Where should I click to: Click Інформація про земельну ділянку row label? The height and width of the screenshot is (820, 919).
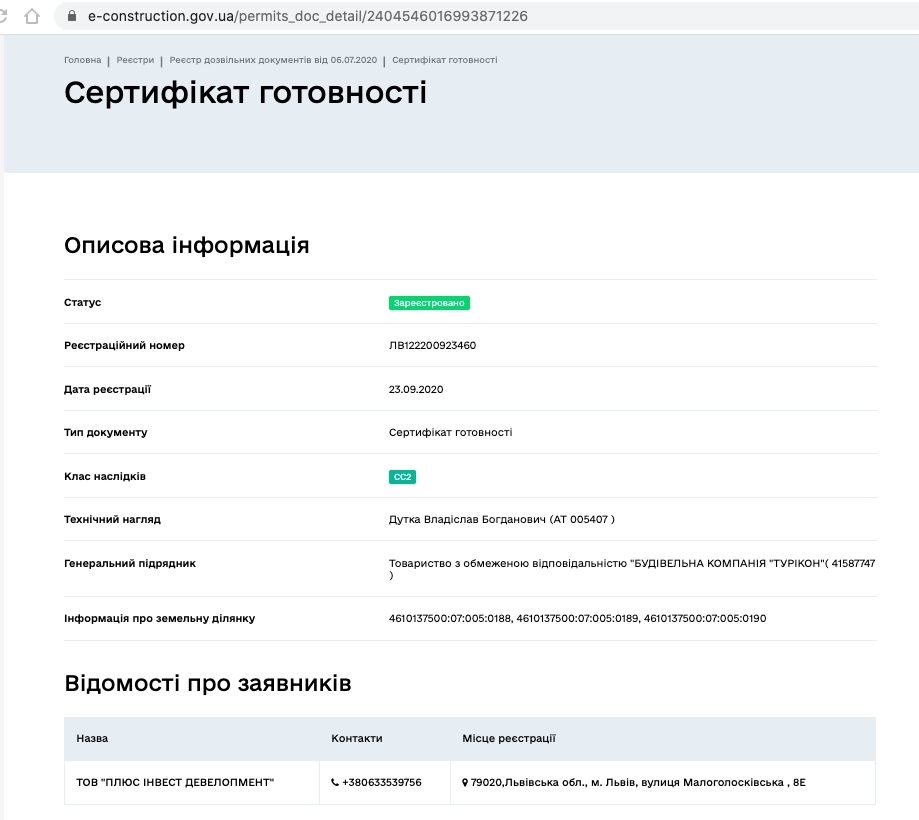(159, 618)
